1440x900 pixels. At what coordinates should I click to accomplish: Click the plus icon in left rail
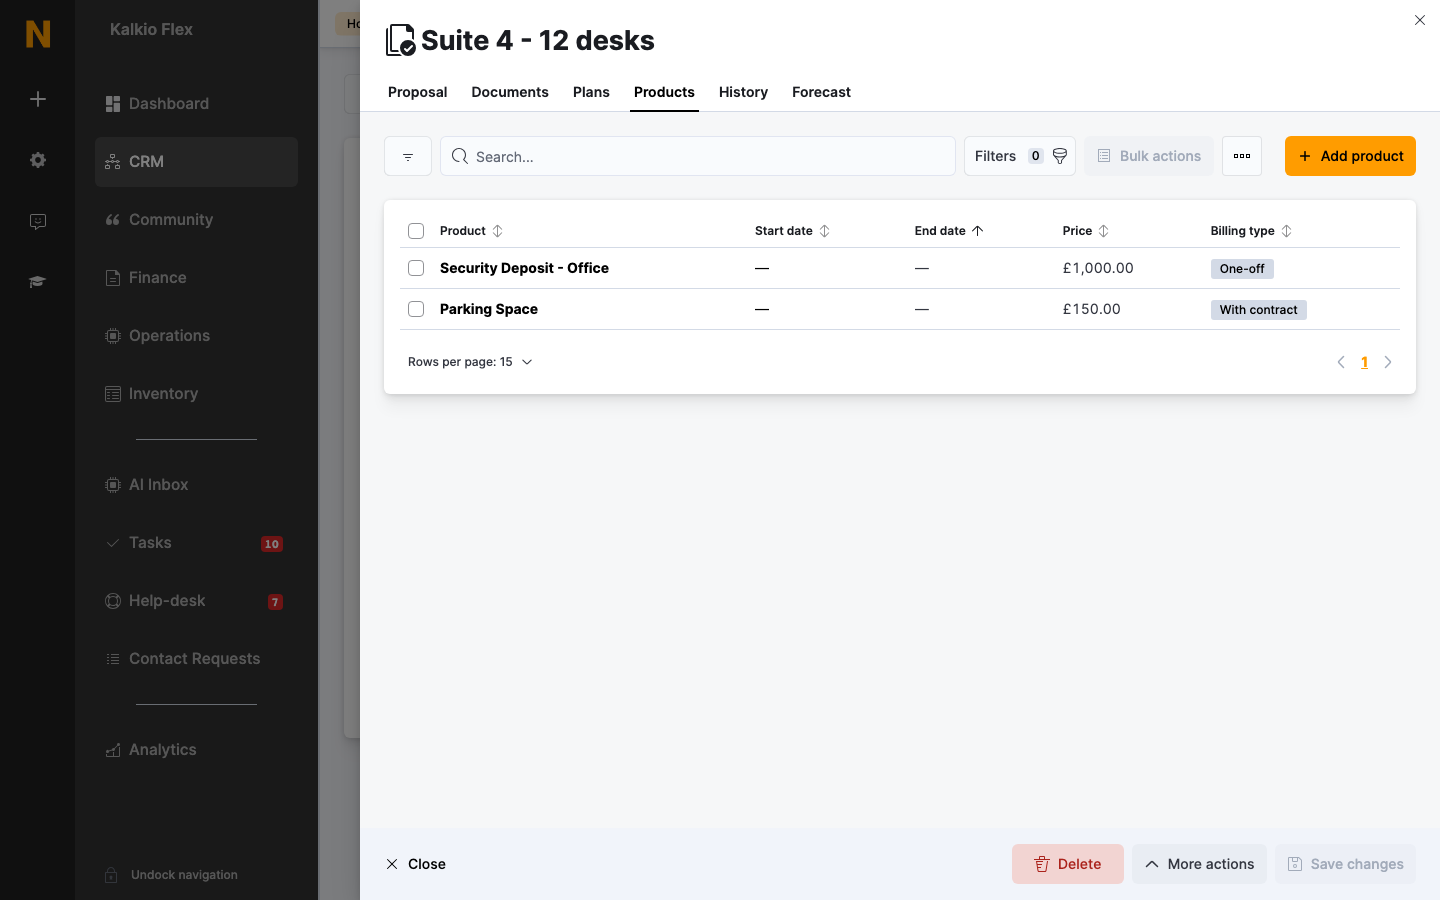(x=38, y=99)
